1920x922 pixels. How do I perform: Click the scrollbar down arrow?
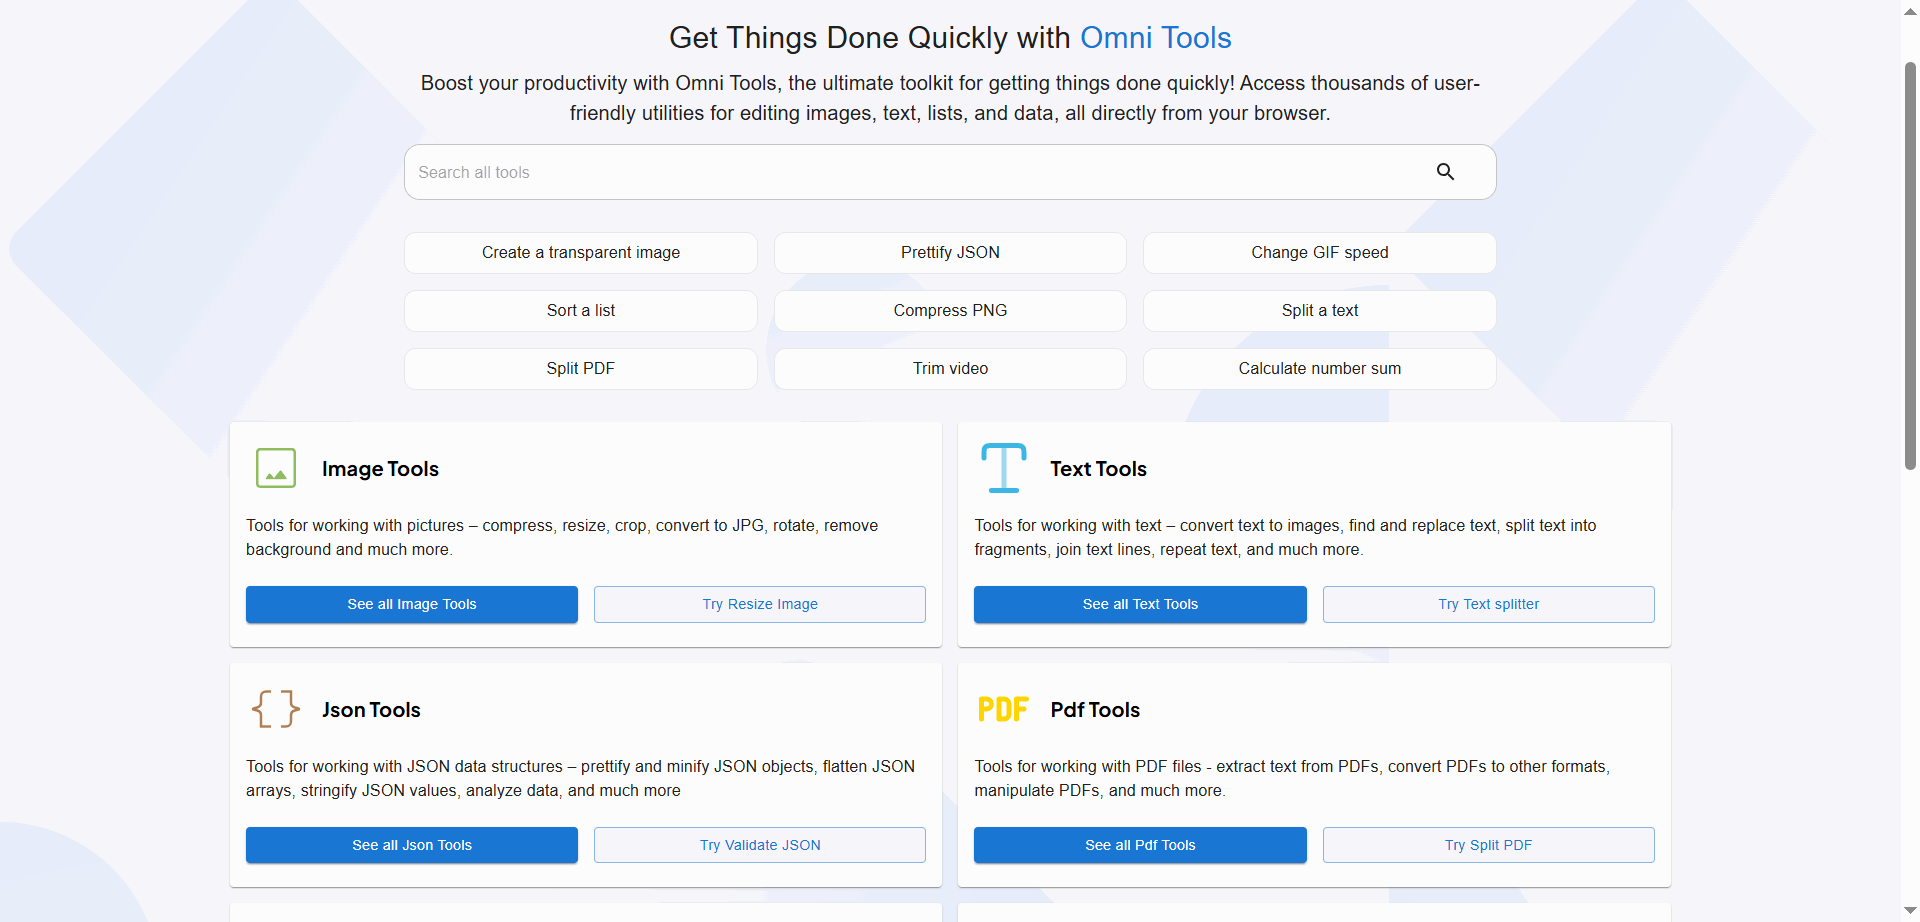[1910, 911]
